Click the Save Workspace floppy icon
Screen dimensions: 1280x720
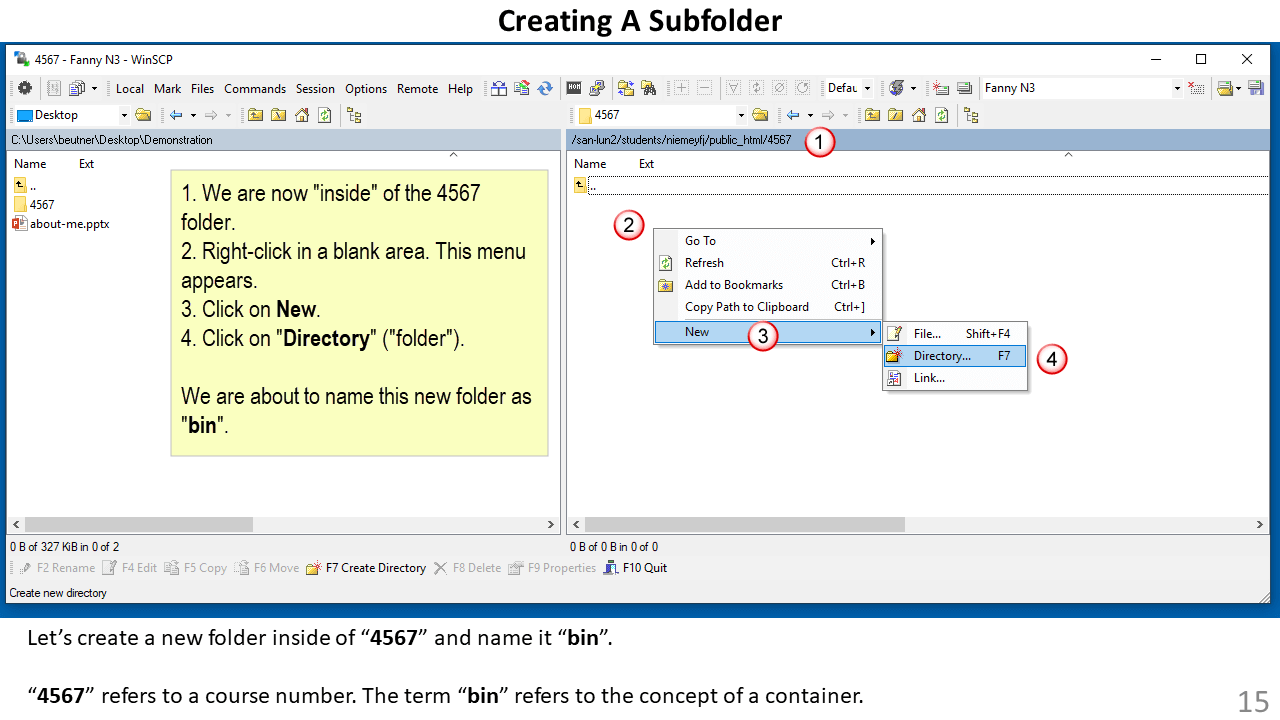[1255, 88]
